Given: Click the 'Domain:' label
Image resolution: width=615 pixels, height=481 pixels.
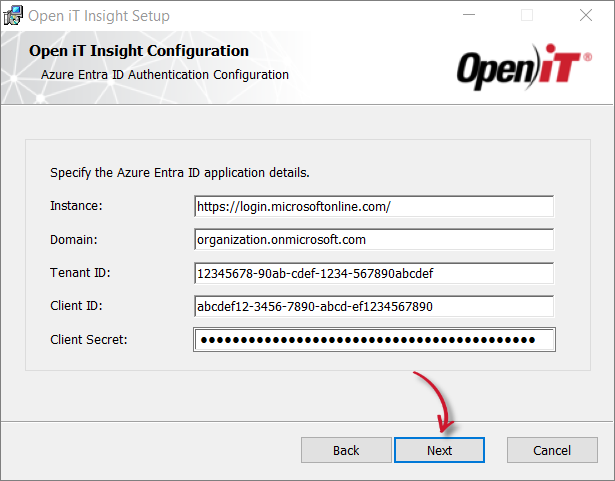Looking at the screenshot, I should coord(74,239).
